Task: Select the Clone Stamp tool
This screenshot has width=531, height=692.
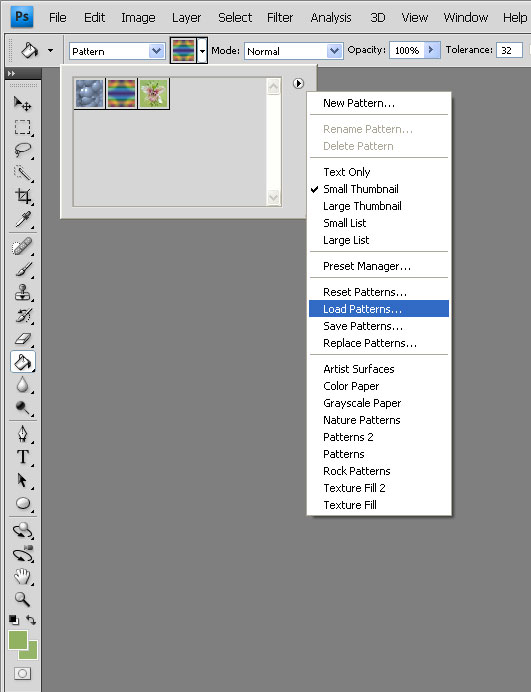Action: pyautogui.click(x=23, y=293)
